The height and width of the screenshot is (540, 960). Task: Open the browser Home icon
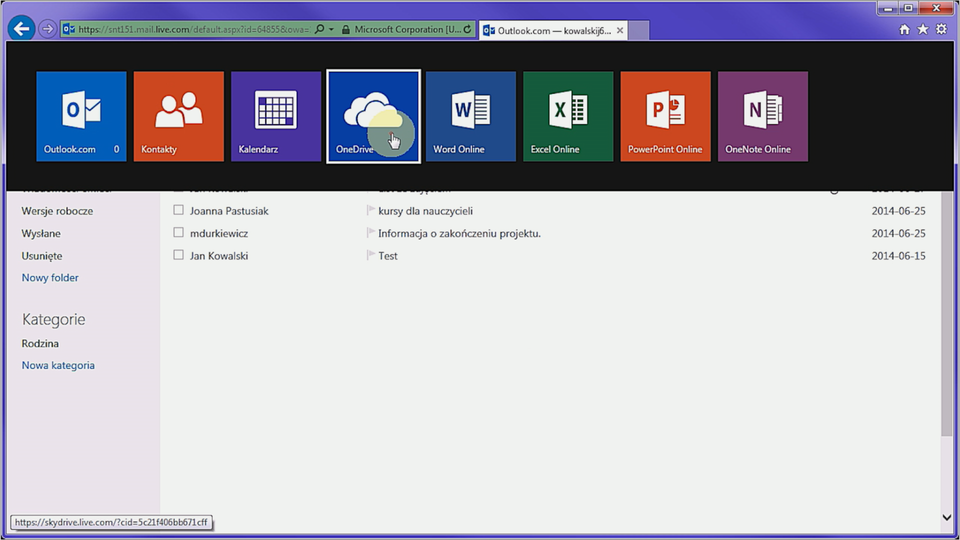(x=904, y=29)
